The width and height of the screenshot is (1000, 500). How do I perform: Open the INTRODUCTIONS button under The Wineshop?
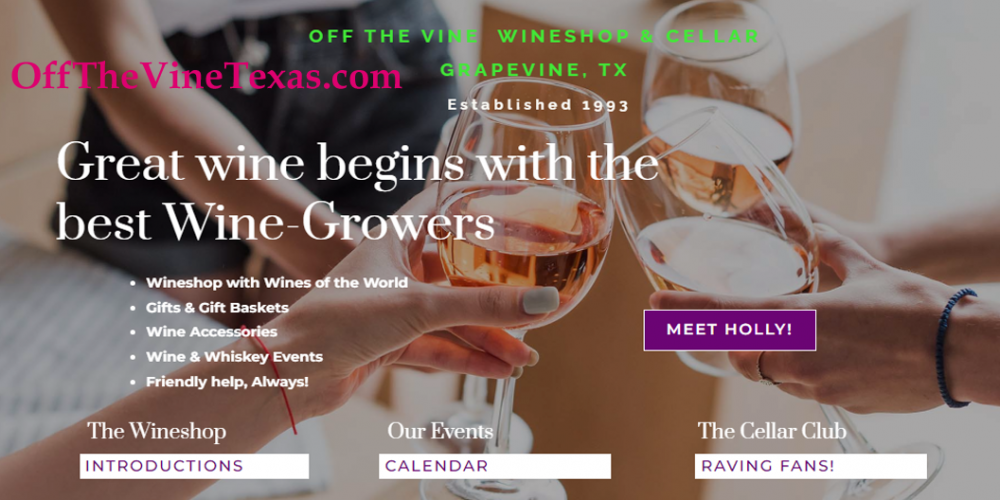[x=194, y=466]
